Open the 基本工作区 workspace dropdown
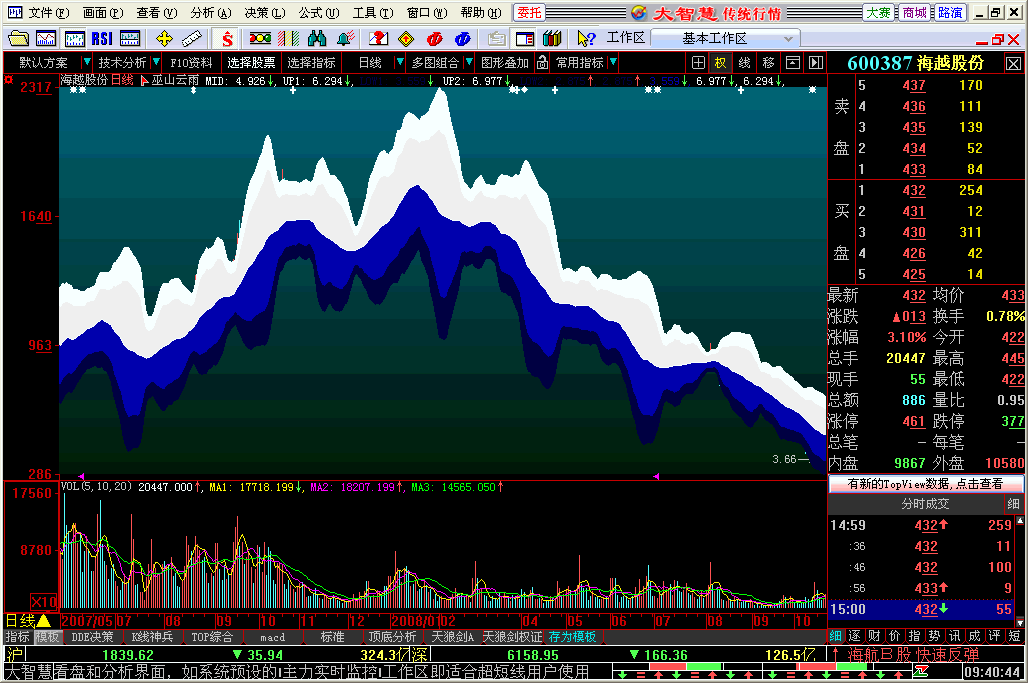Viewport: 1028px width, 683px height. (726, 38)
